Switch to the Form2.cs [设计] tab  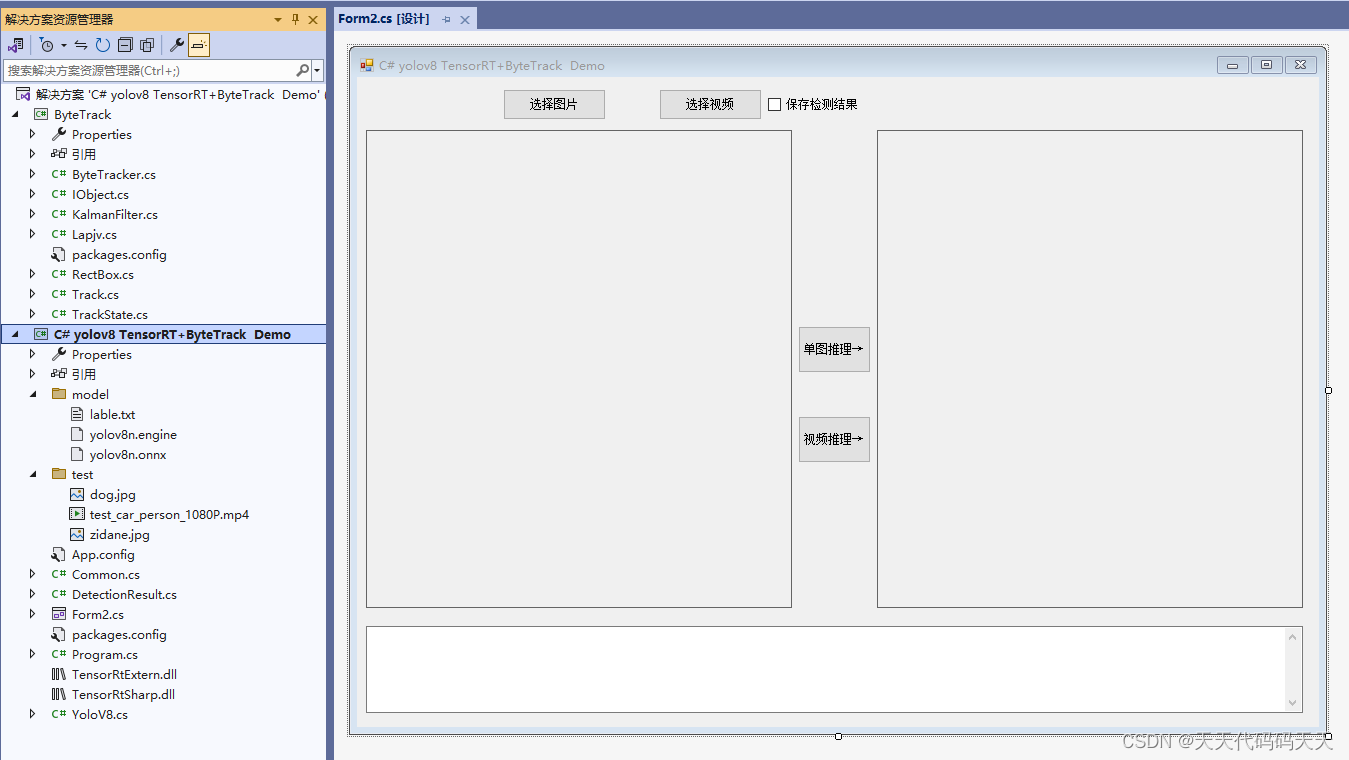point(385,17)
